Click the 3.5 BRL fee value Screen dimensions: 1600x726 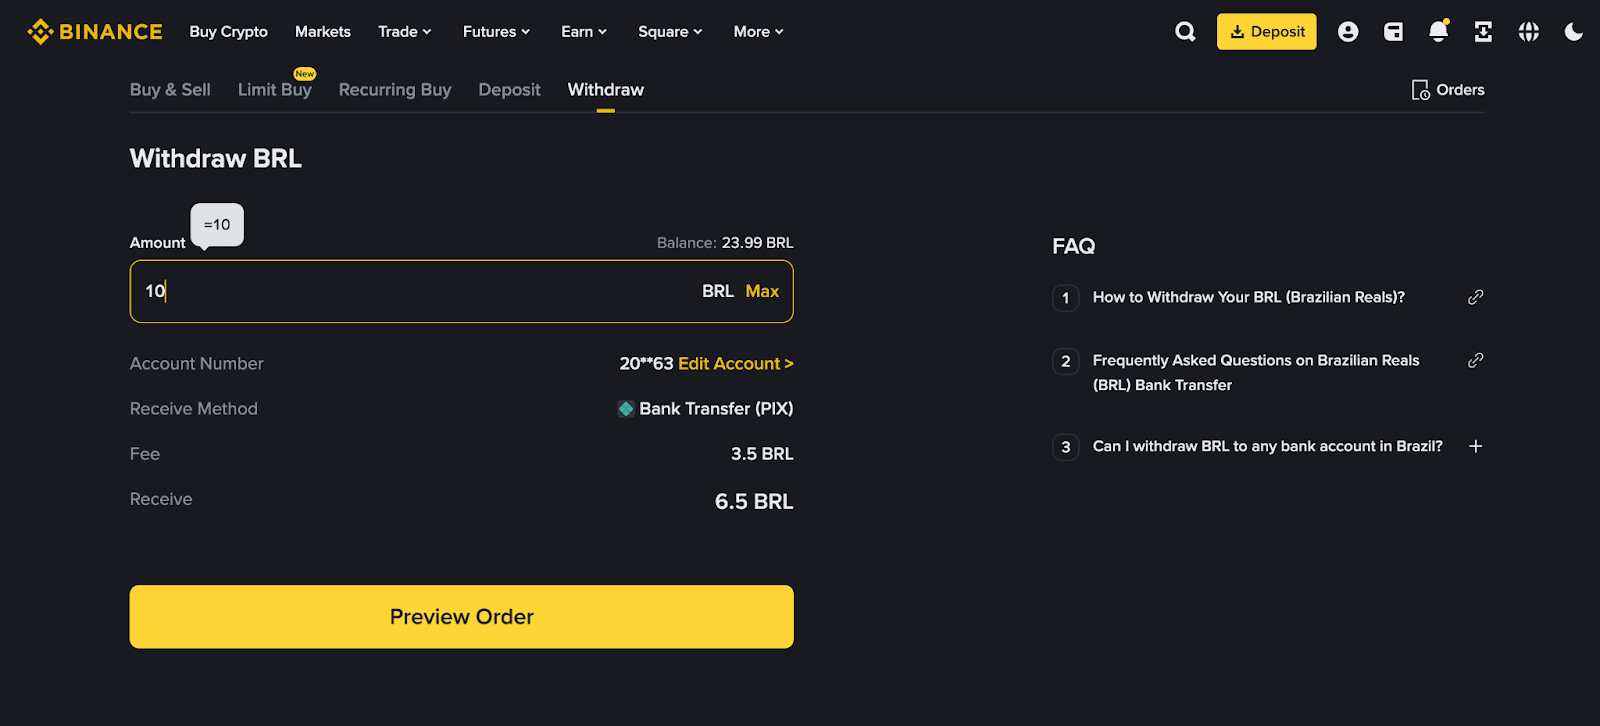(762, 454)
